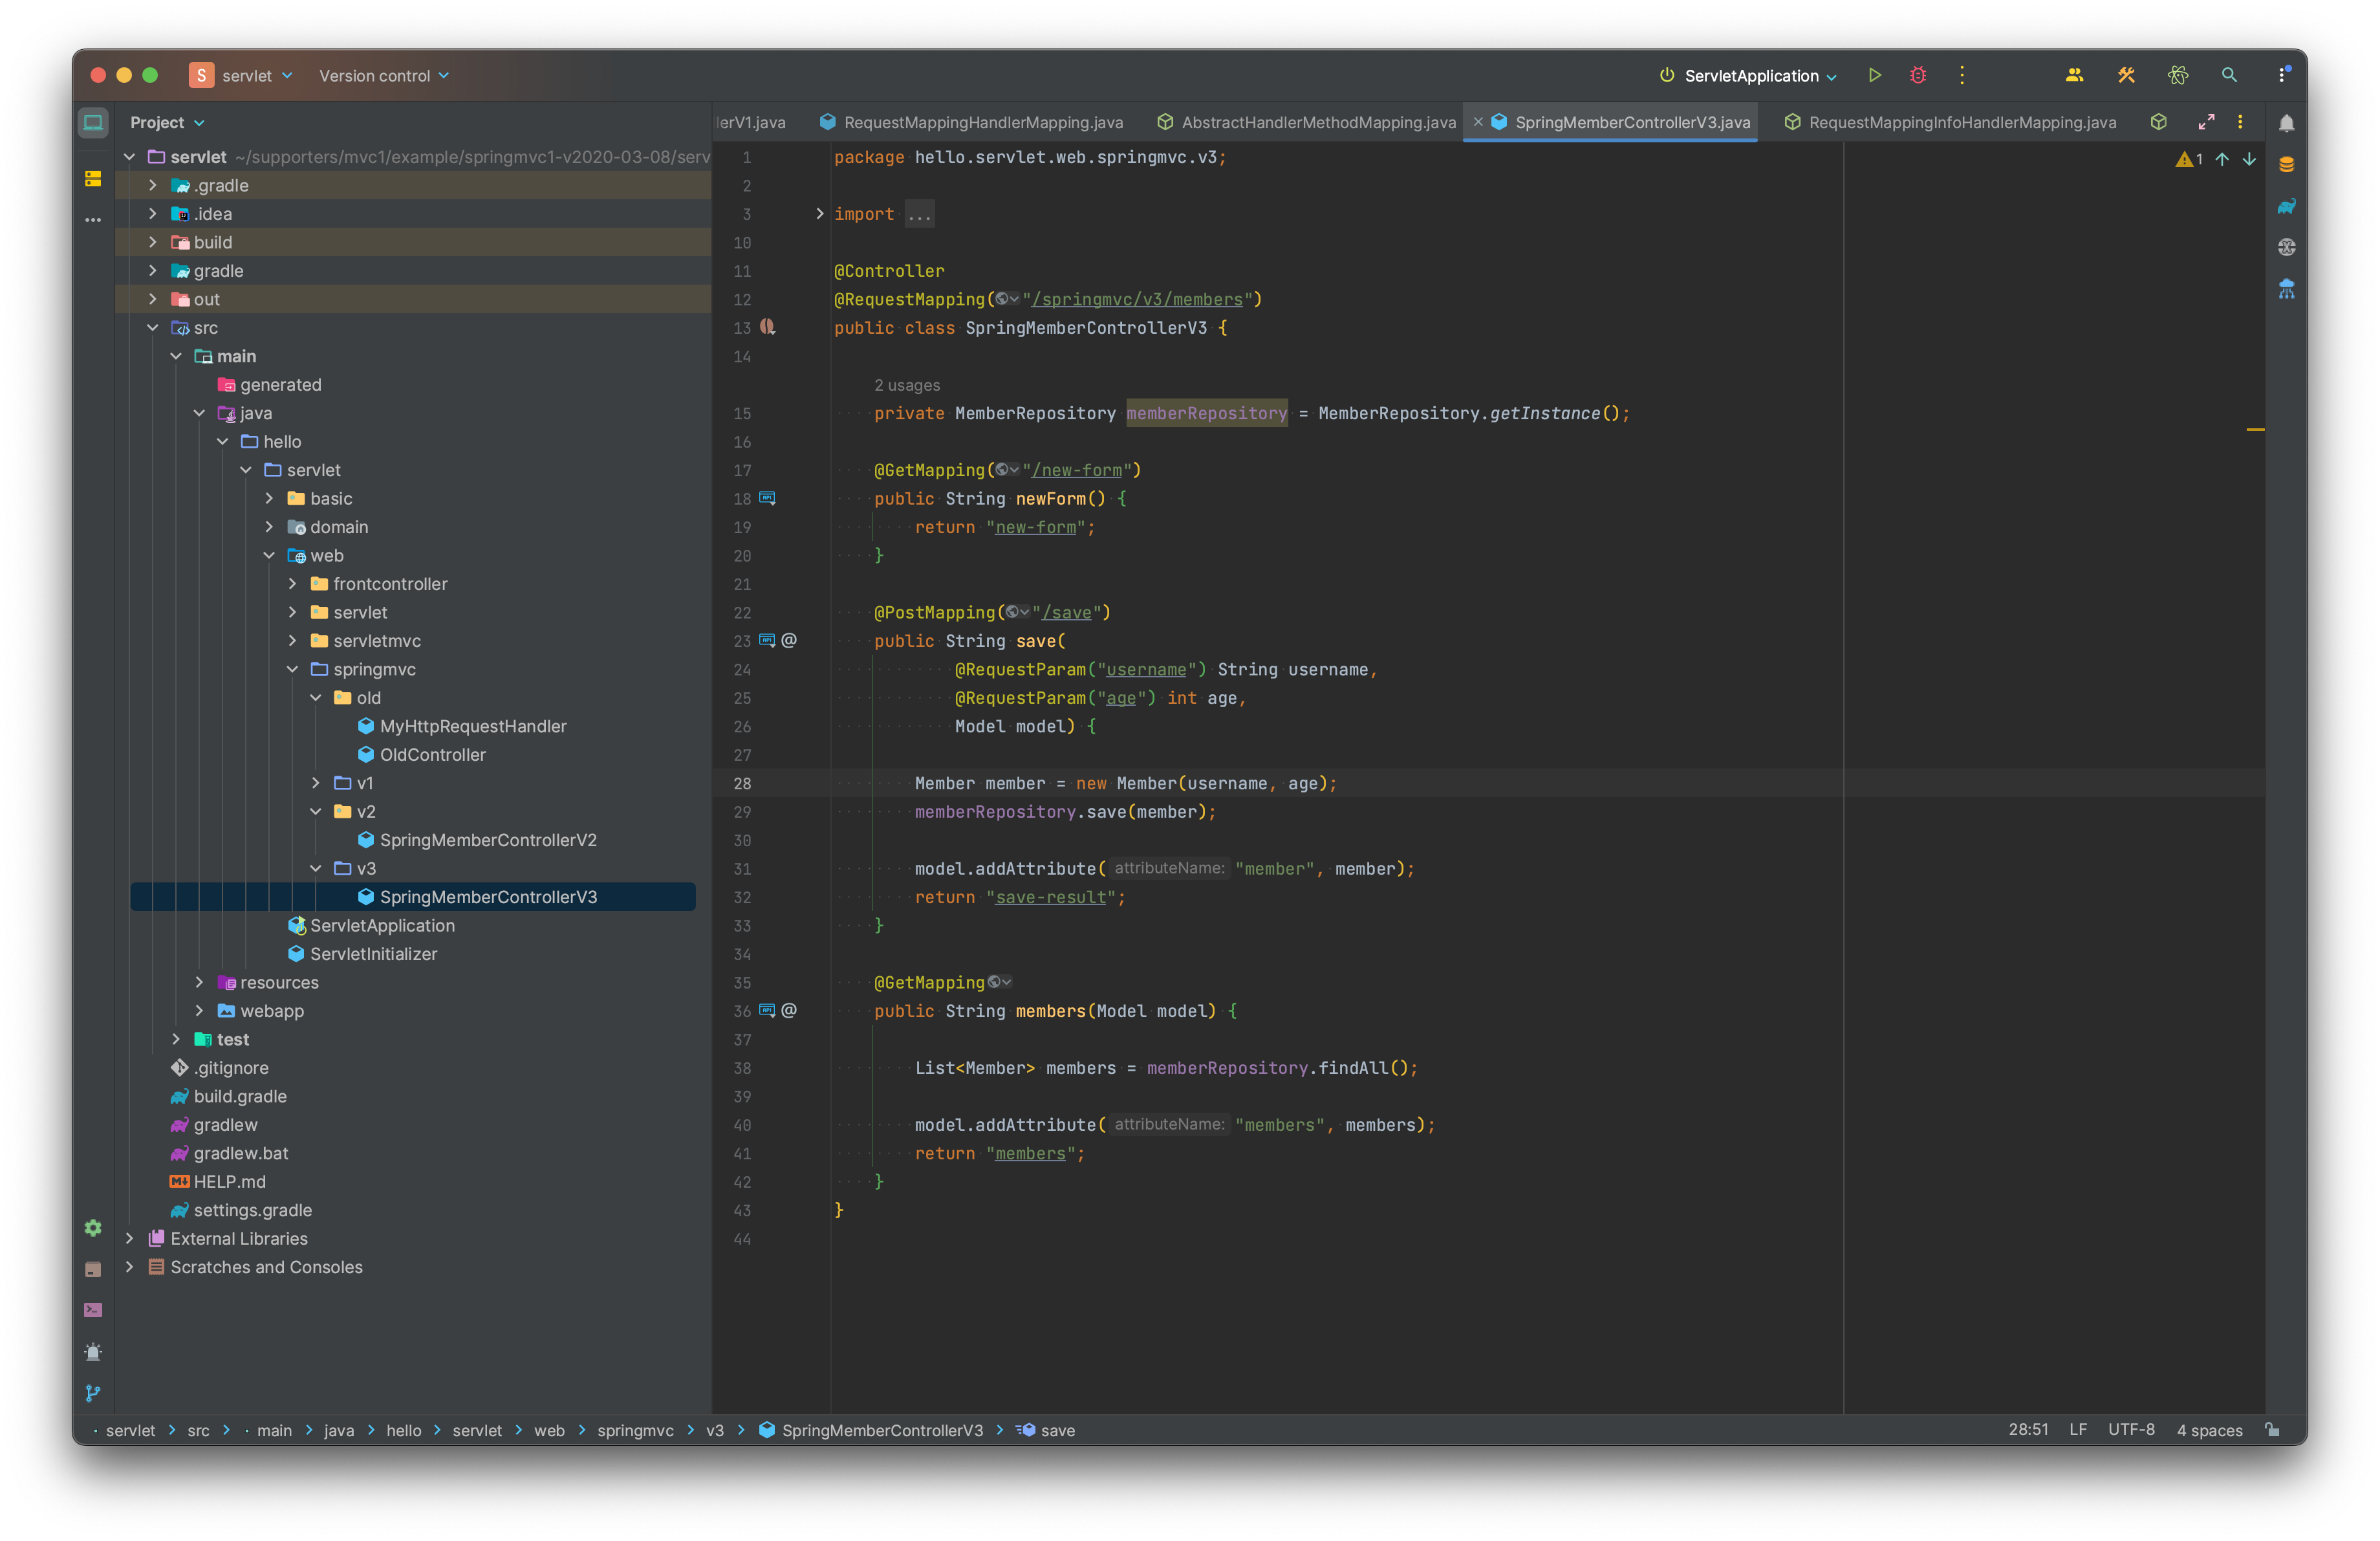The width and height of the screenshot is (2380, 1541).
Task: Switch to AbstractHandlerMethodMapping.java tab
Action: click(x=1306, y=122)
